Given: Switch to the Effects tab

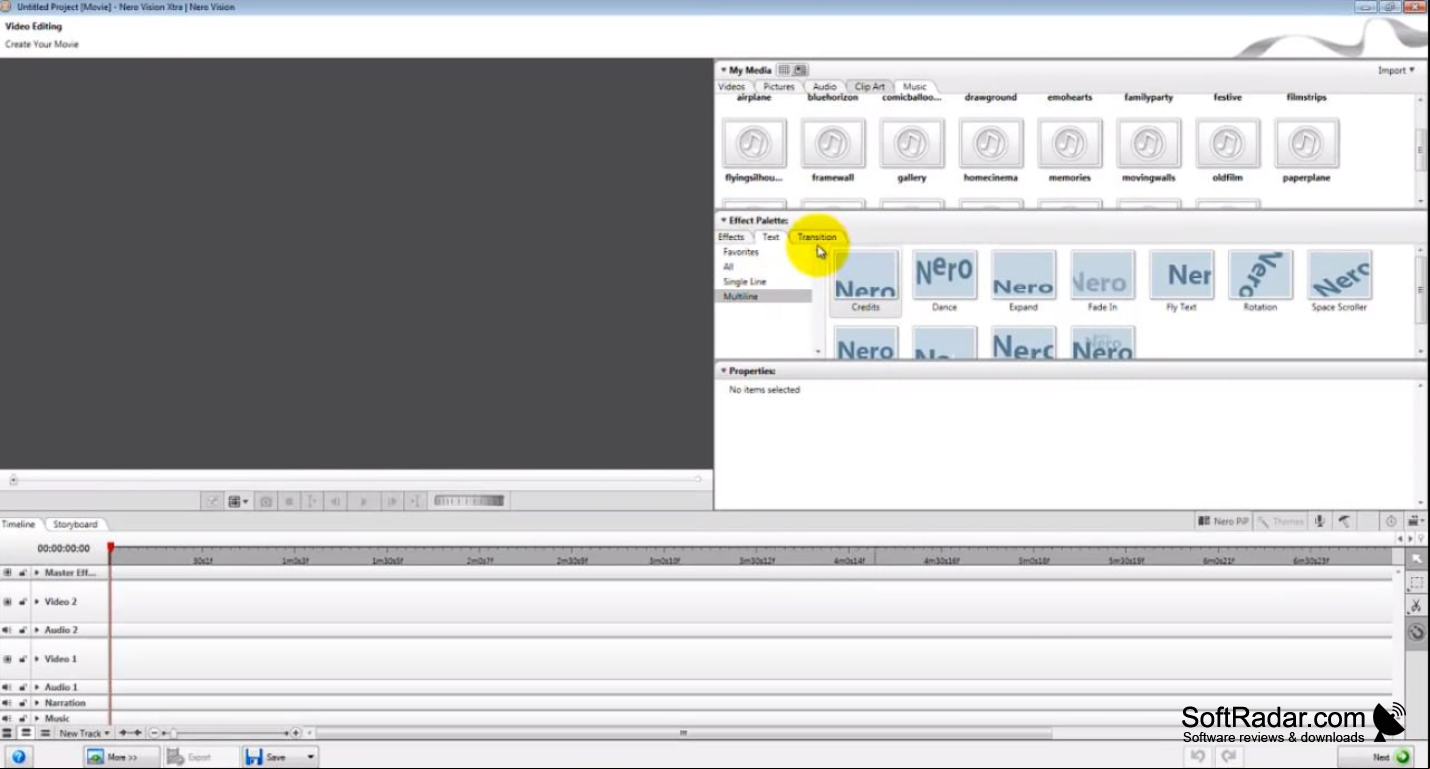Looking at the screenshot, I should 731,237.
